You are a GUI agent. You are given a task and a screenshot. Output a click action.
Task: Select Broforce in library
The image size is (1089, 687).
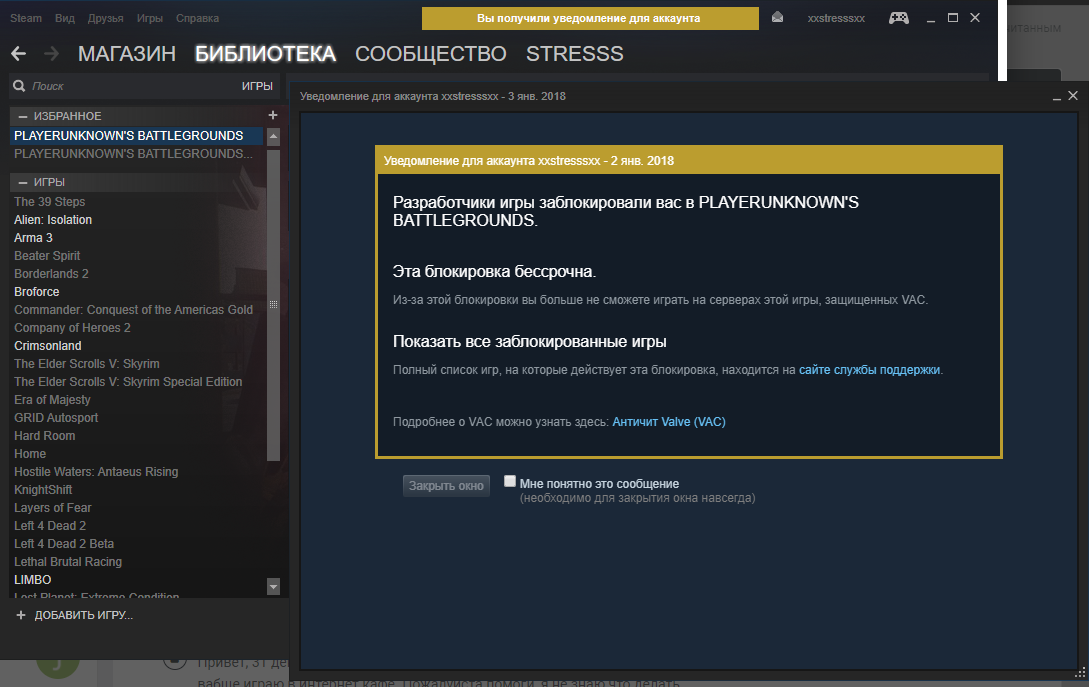pyautogui.click(x=37, y=292)
